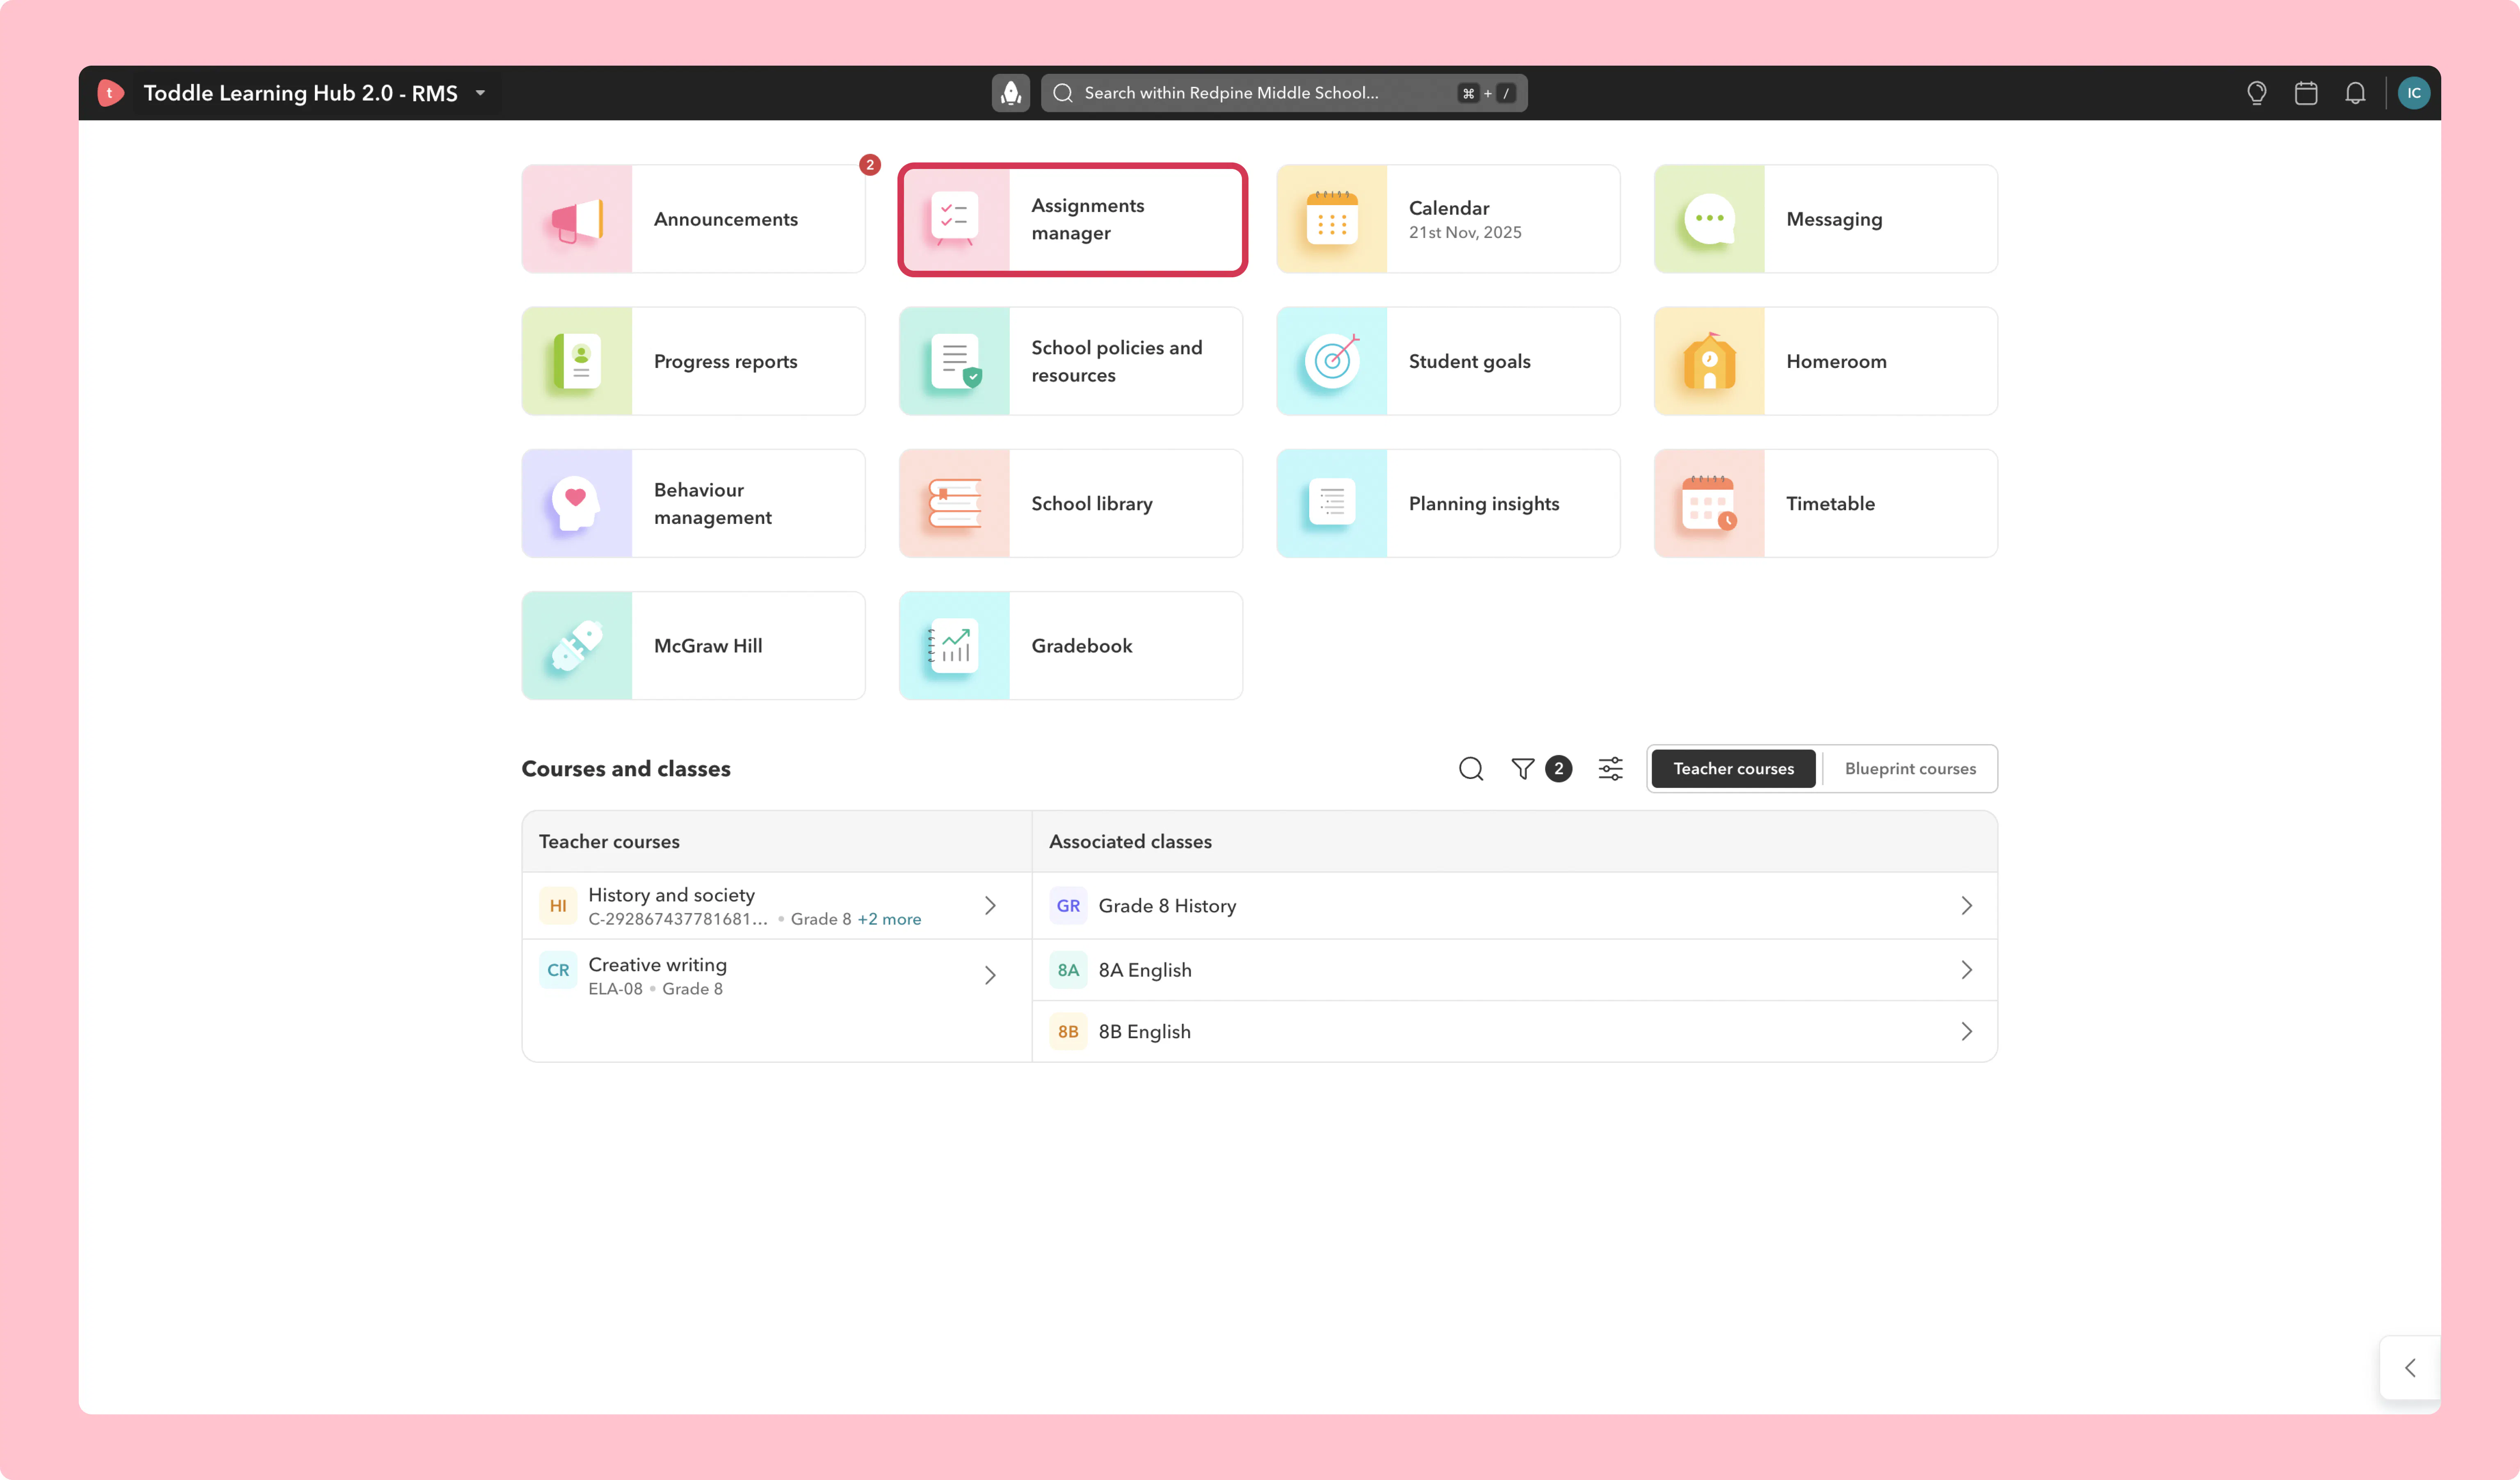This screenshot has width=2520, height=1480.
Task: Select the History and society course name
Action: [x=671, y=895]
